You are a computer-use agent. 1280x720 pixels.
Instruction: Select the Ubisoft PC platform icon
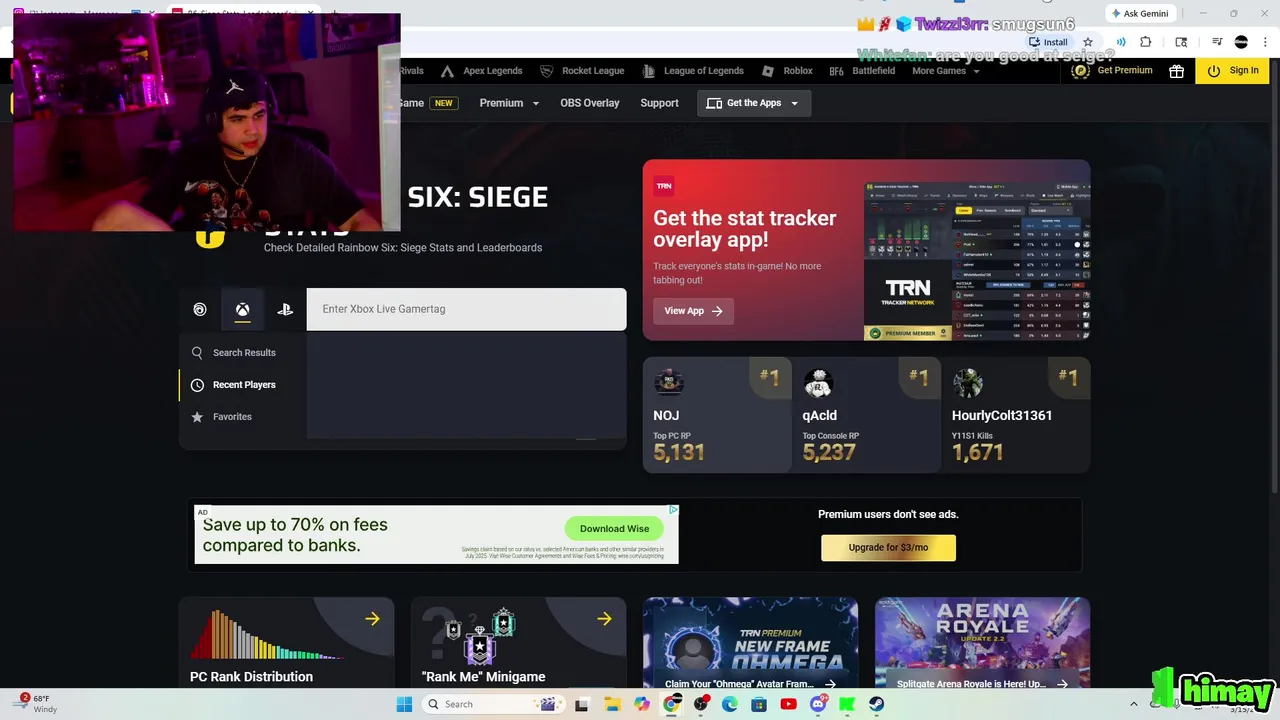[200, 310]
